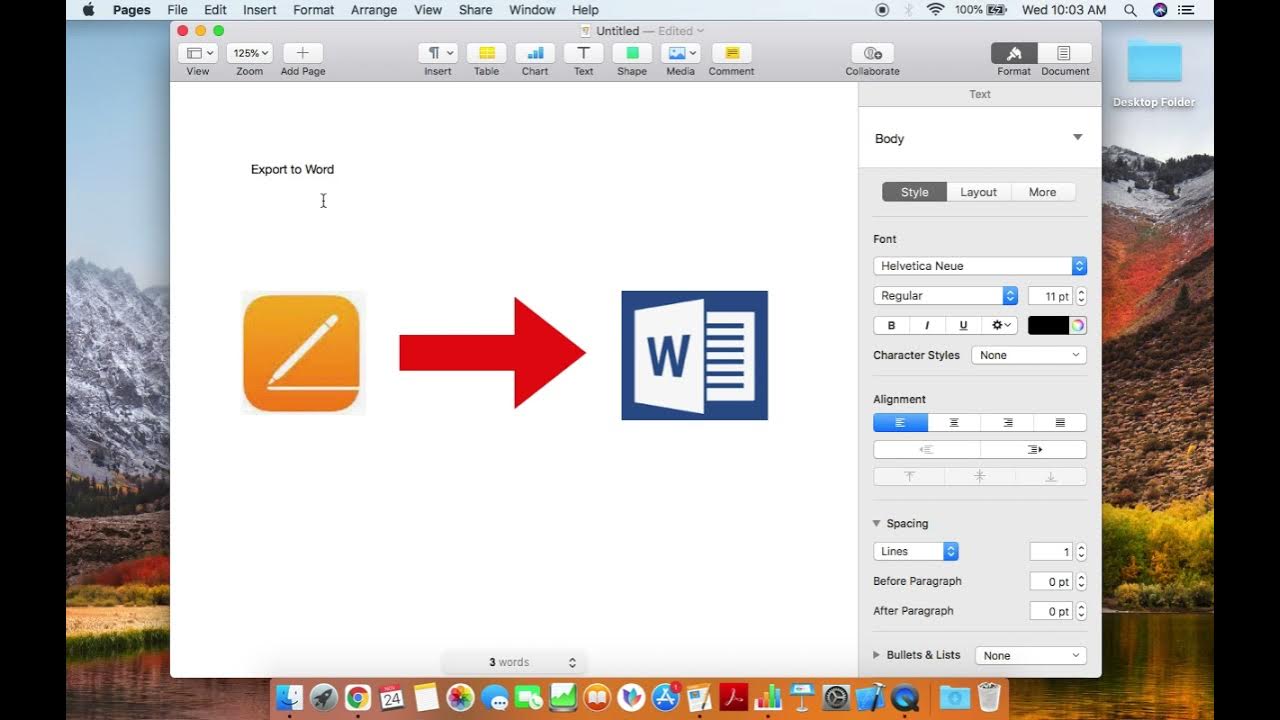Click the black text color swatch
The width and height of the screenshot is (1280, 720).
tap(1048, 325)
